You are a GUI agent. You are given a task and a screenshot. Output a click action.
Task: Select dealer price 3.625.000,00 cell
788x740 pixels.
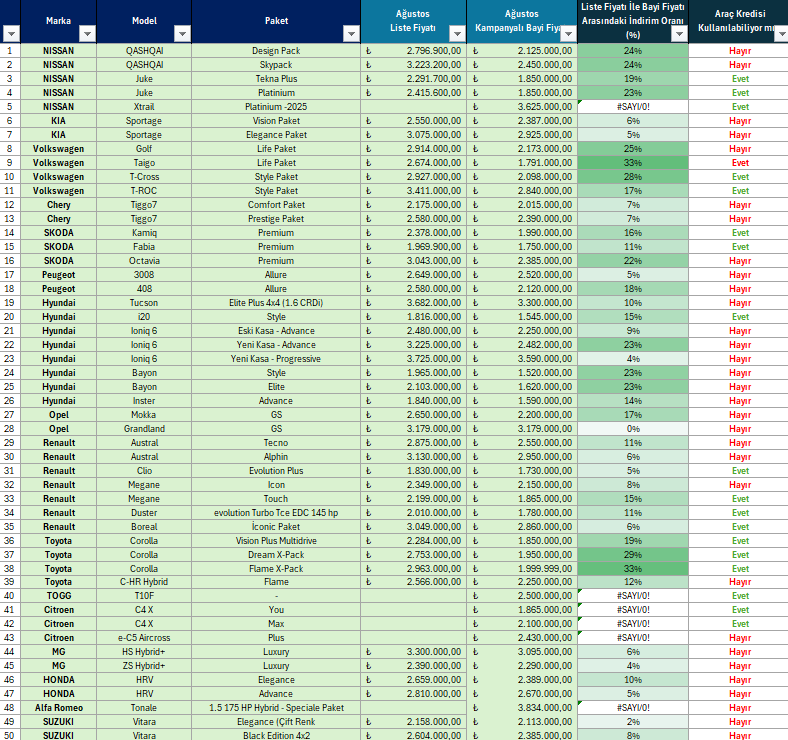pos(522,107)
